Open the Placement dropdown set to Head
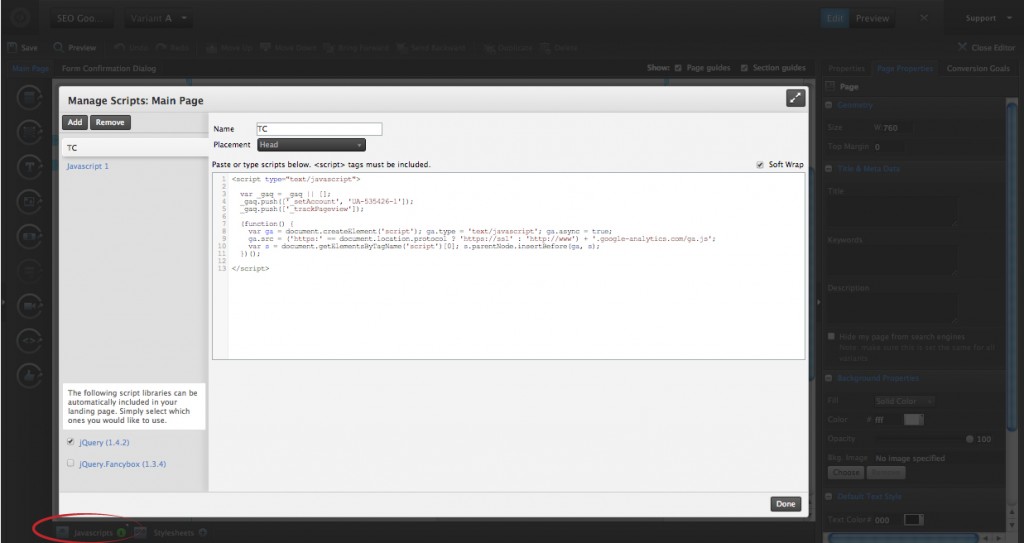Screen dimensions: 1024x543 coord(311,145)
